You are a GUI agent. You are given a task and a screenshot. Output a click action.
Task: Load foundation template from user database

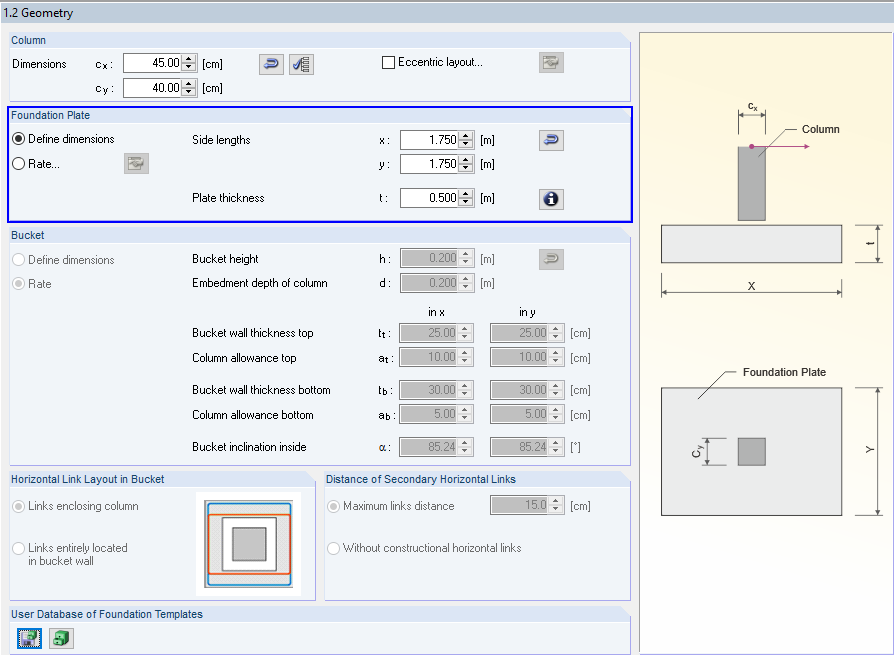click(x=61, y=638)
